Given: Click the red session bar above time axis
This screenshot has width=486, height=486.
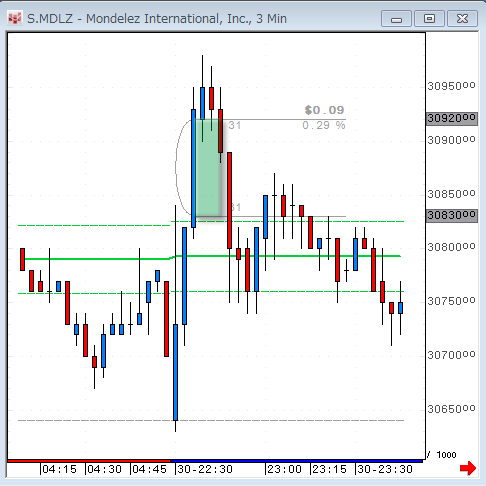Looking at the screenshot, I should (x=89, y=461).
